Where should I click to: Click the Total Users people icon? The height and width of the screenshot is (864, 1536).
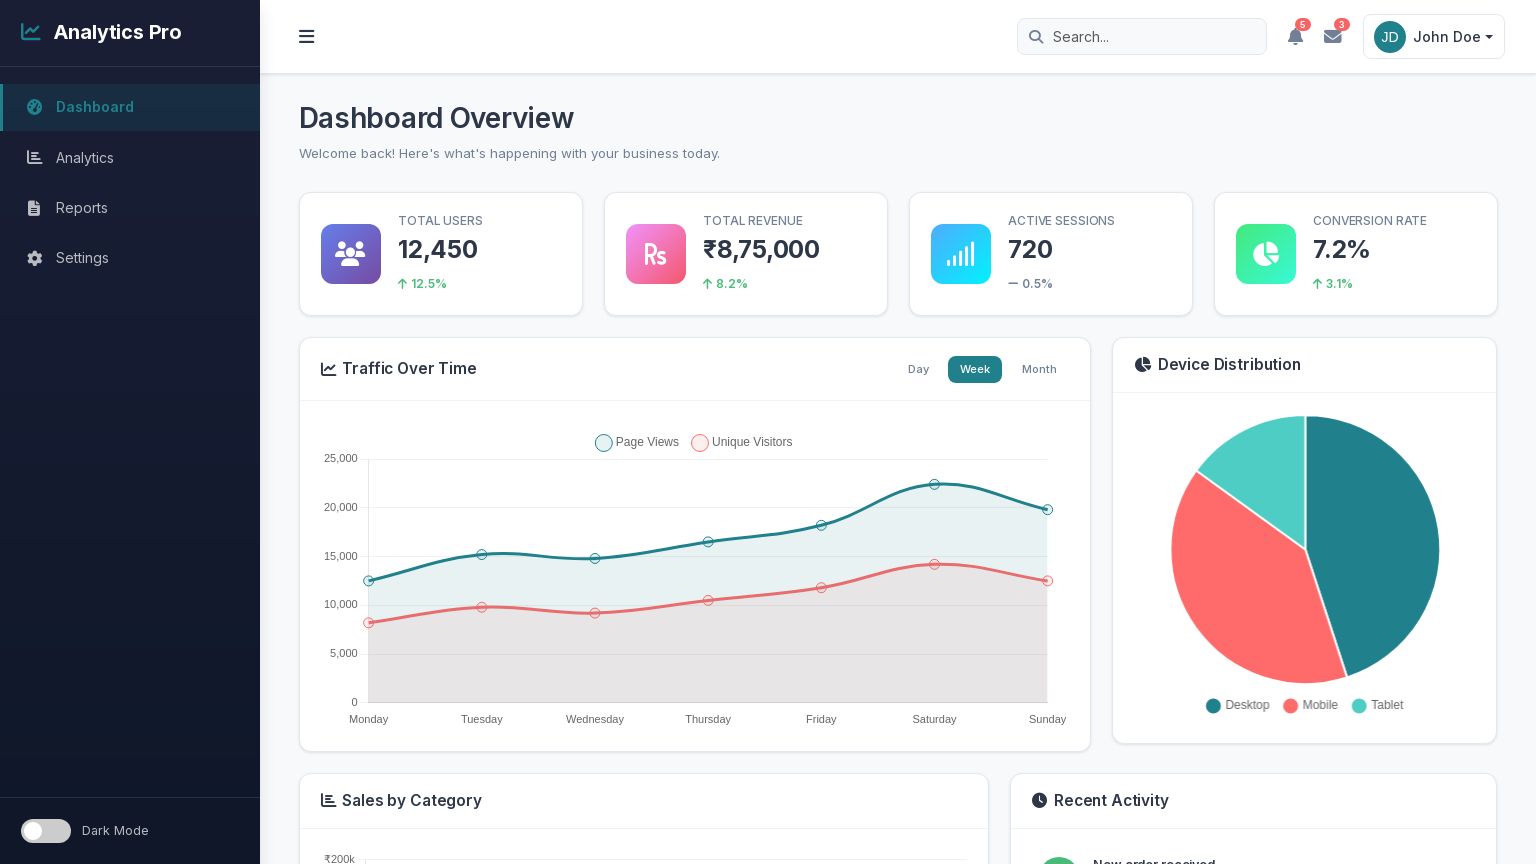pos(350,254)
